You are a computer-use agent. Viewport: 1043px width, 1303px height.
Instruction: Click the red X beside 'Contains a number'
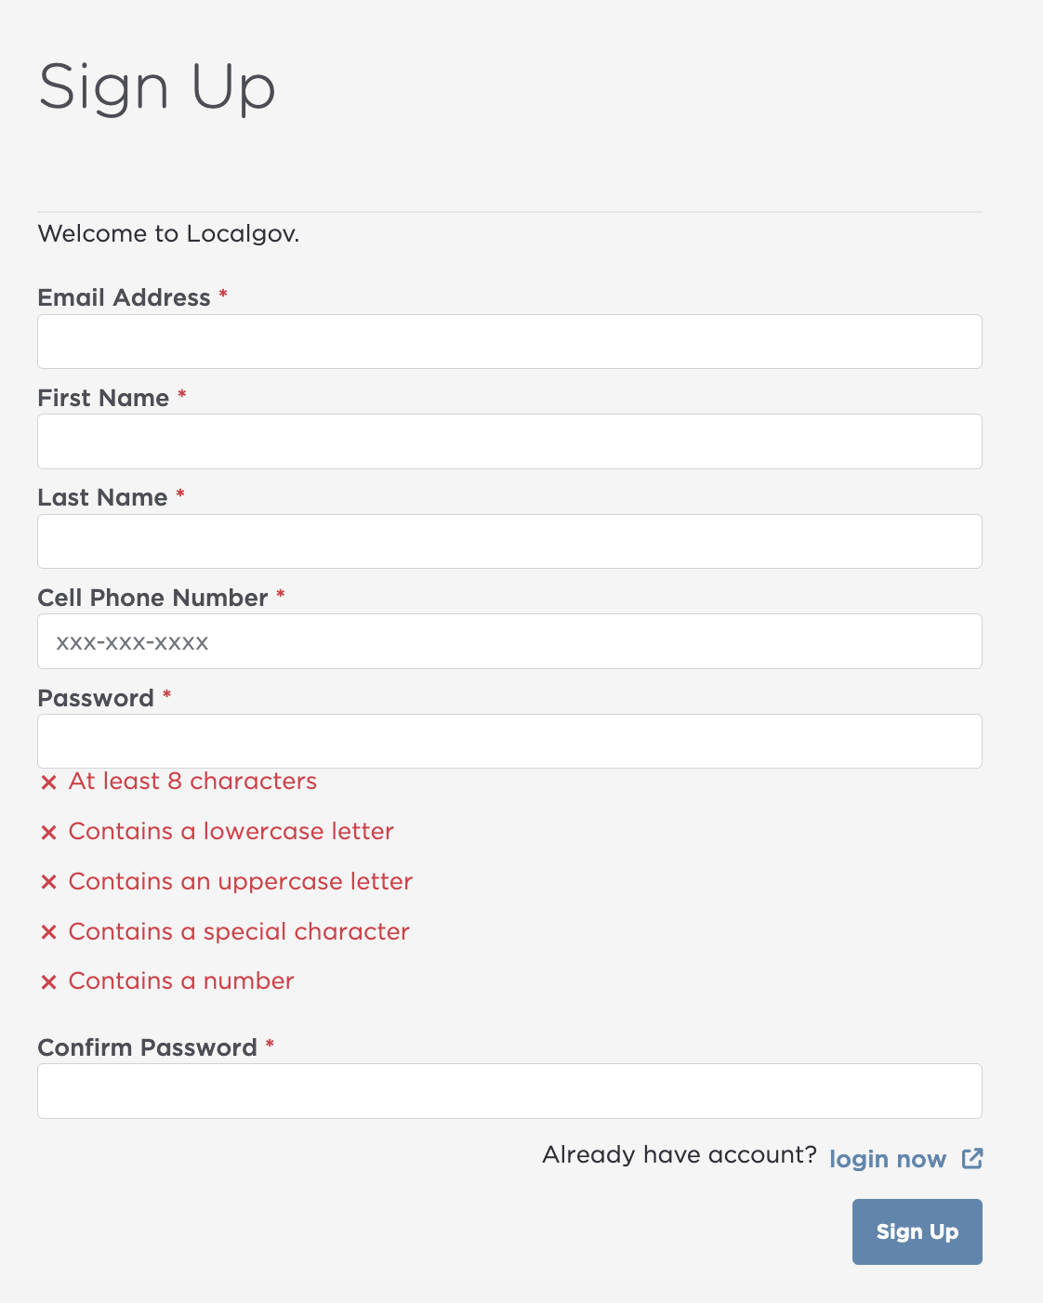tap(48, 982)
